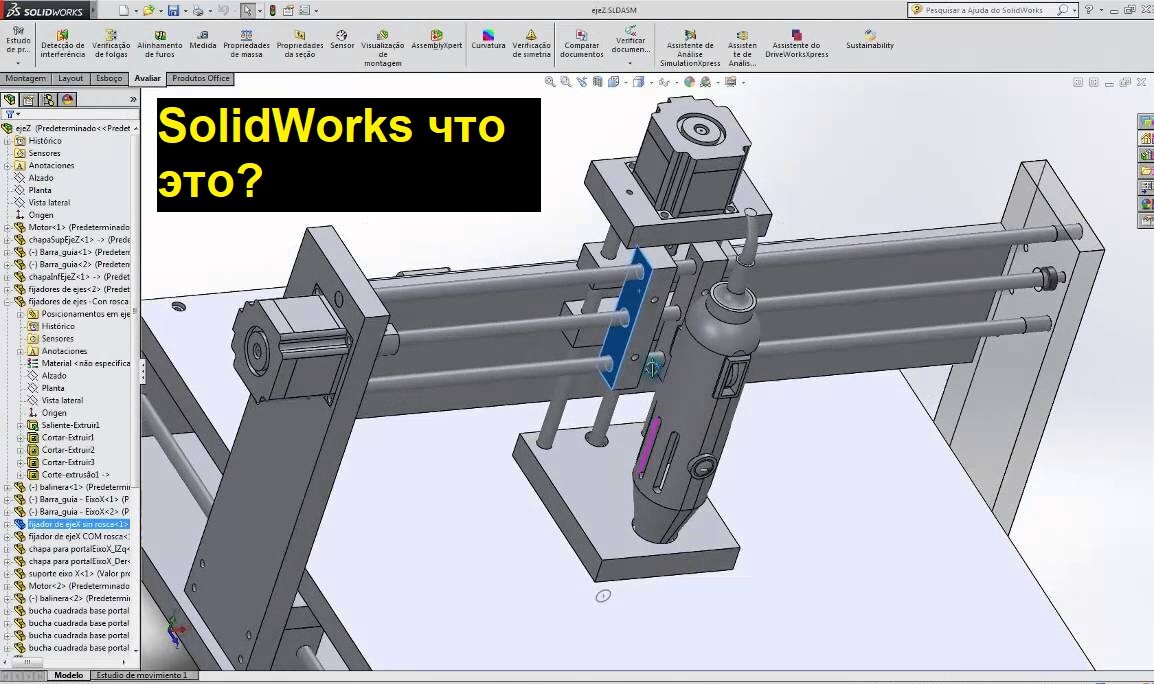Select ejeZ root assembly in tree

[x=72, y=128]
